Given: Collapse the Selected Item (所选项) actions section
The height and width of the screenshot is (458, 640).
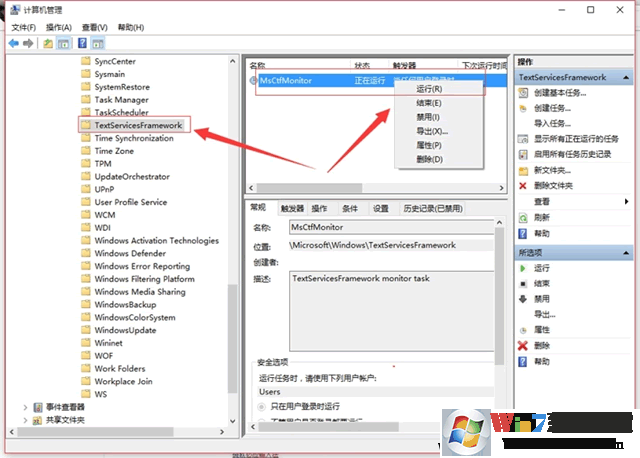Looking at the screenshot, I should pyautogui.click(x=626, y=253).
